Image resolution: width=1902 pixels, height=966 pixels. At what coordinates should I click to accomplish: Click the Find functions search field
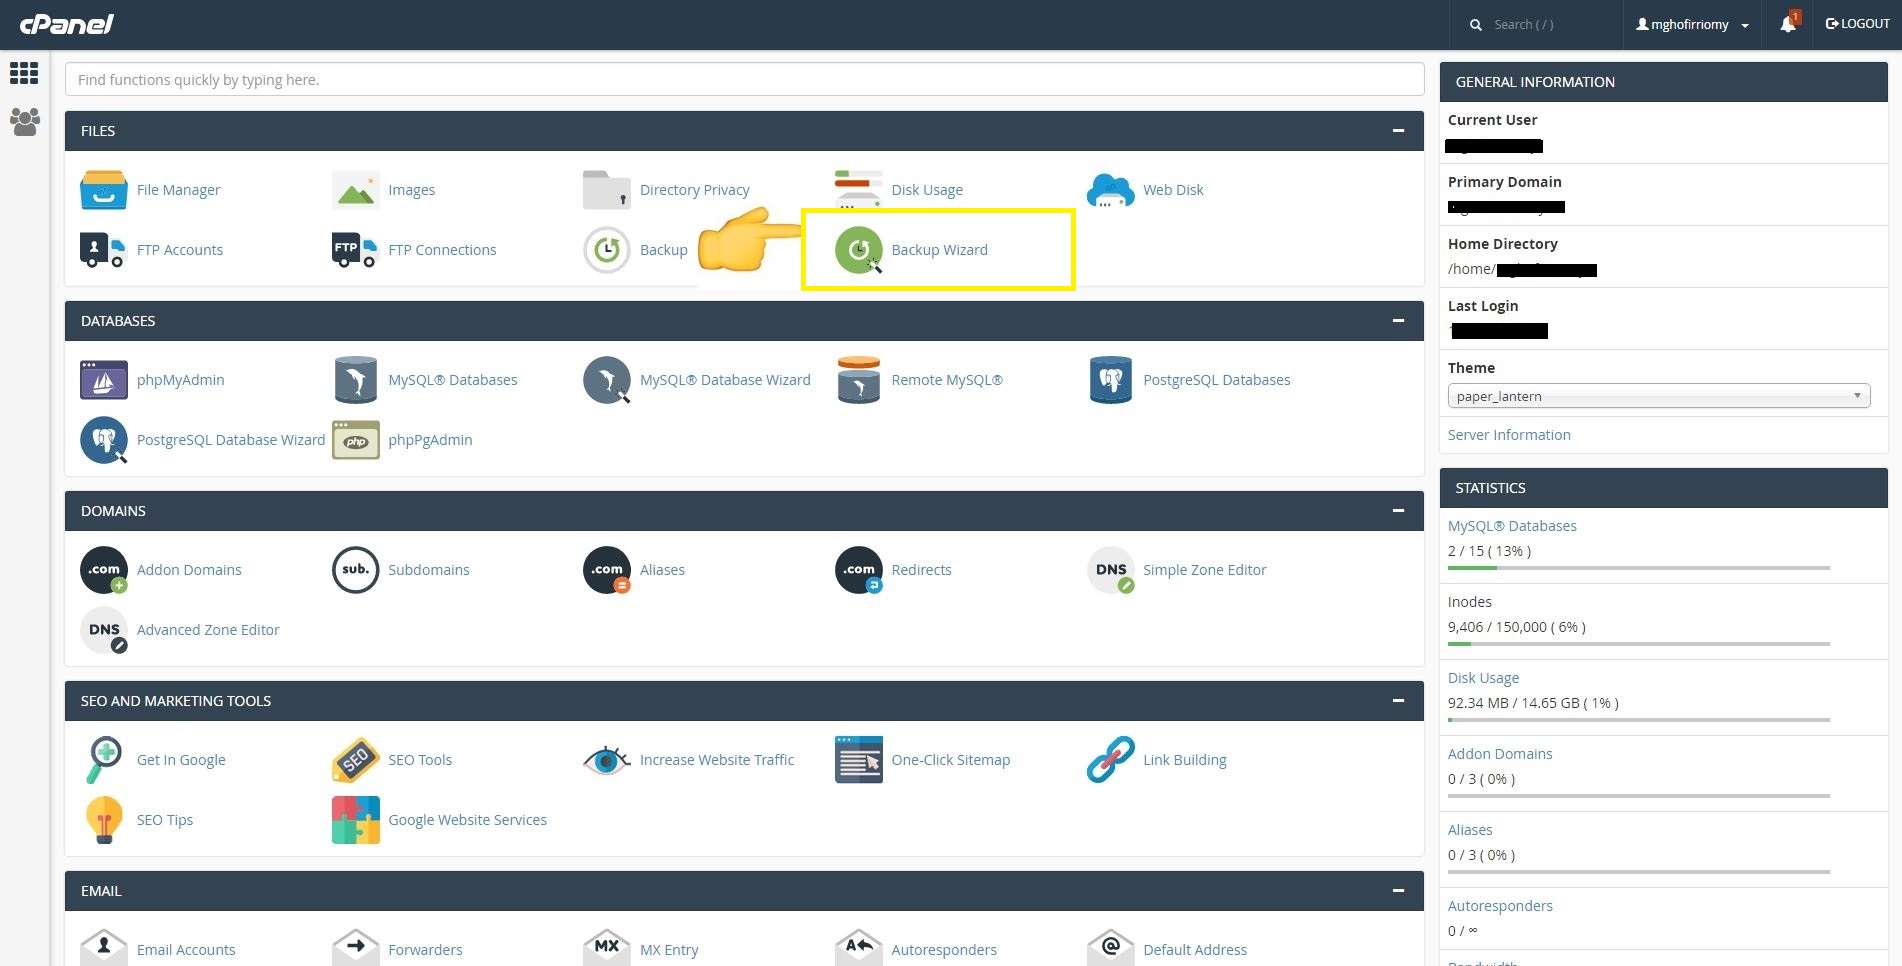tap(744, 80)
